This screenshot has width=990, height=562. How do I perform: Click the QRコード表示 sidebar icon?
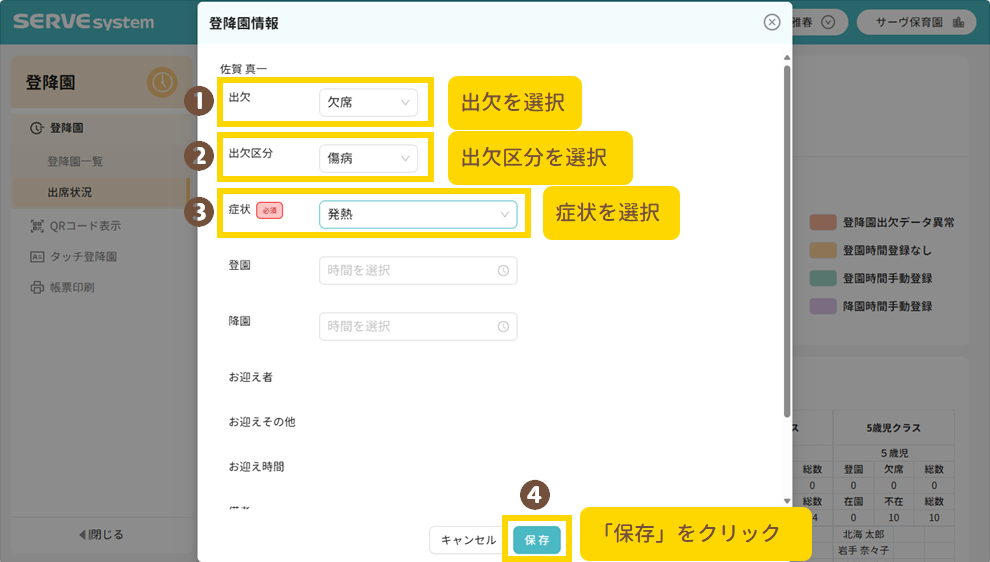(x=37, y=226)
